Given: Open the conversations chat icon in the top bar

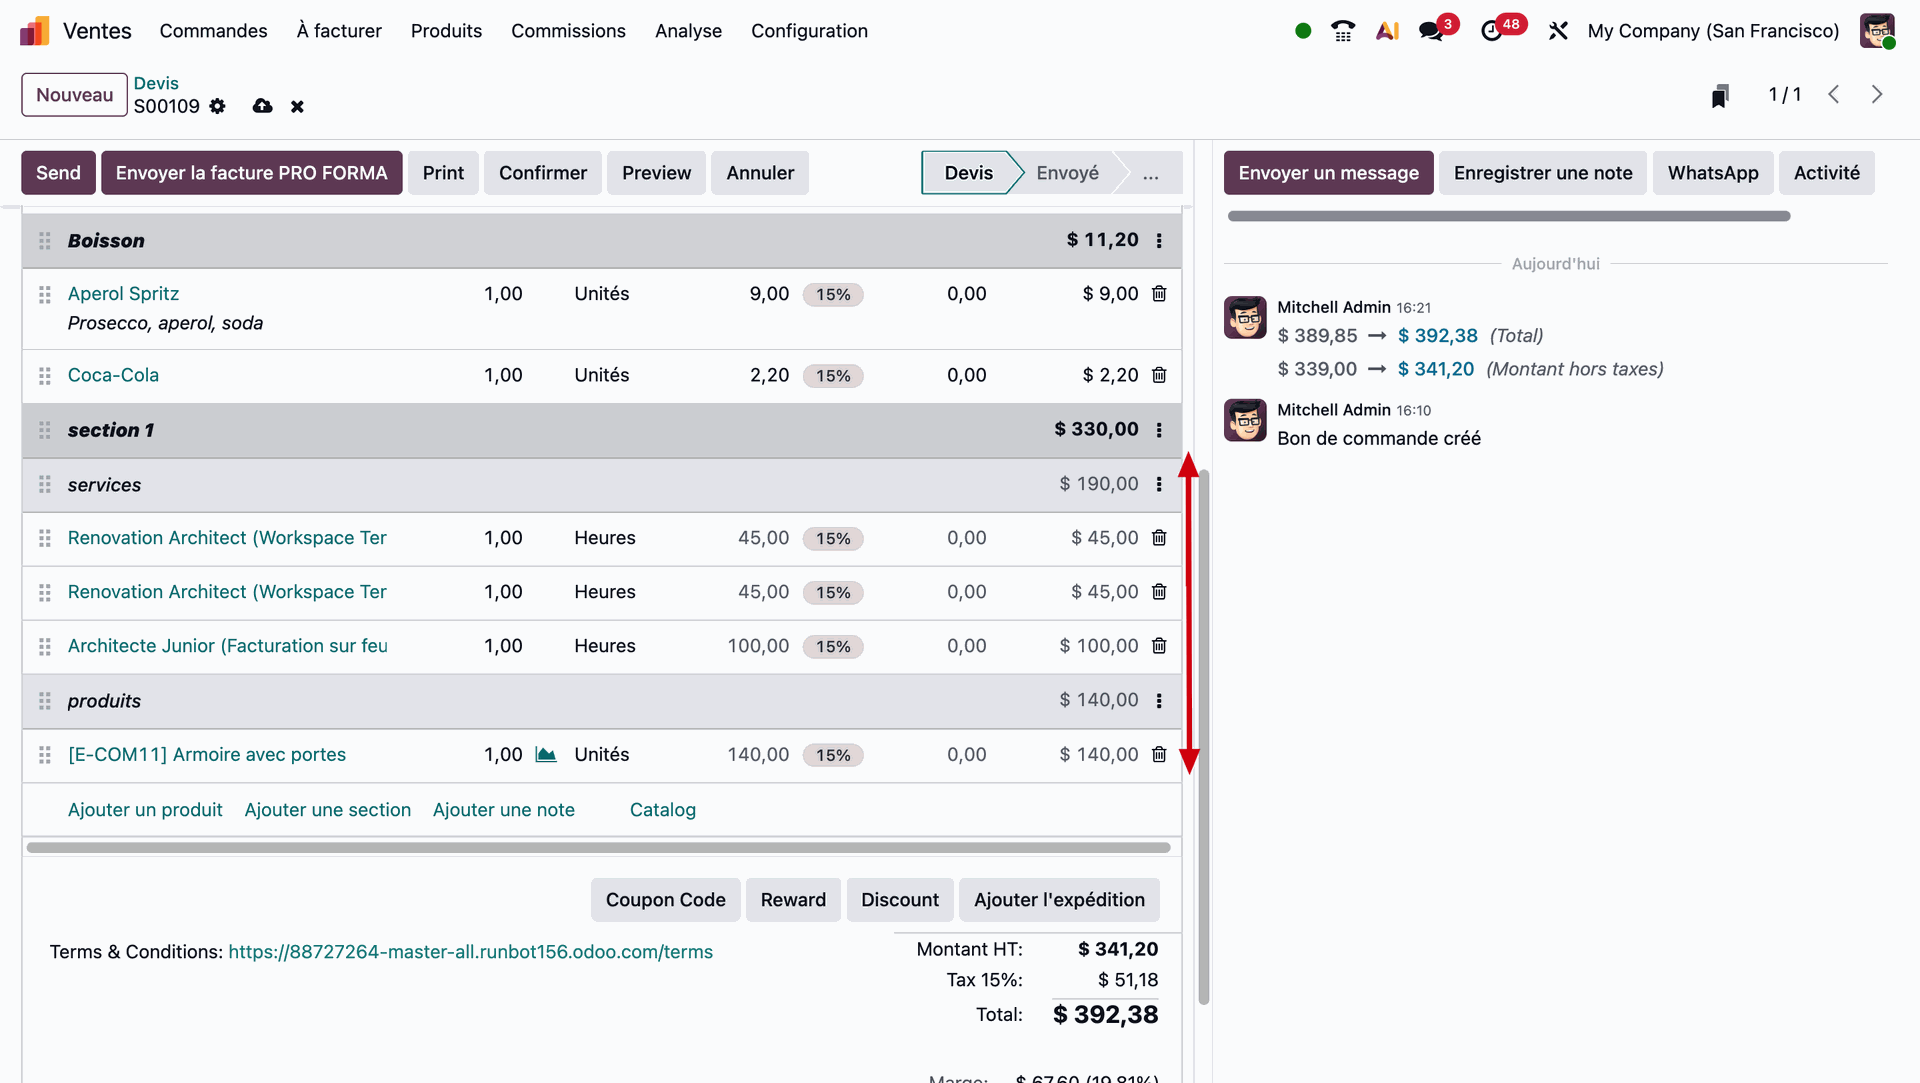Looking at the screenshot, I should [1431, 31].
